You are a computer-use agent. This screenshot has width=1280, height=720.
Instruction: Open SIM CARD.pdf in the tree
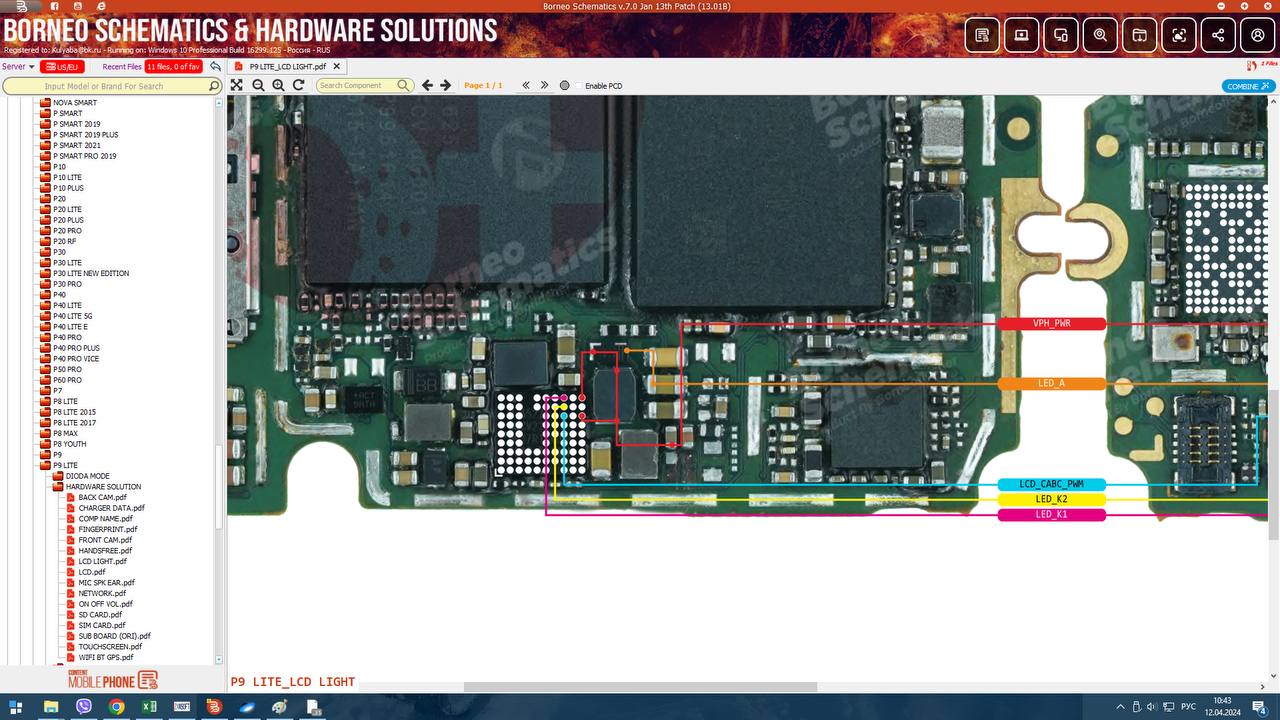pos(102,625)
